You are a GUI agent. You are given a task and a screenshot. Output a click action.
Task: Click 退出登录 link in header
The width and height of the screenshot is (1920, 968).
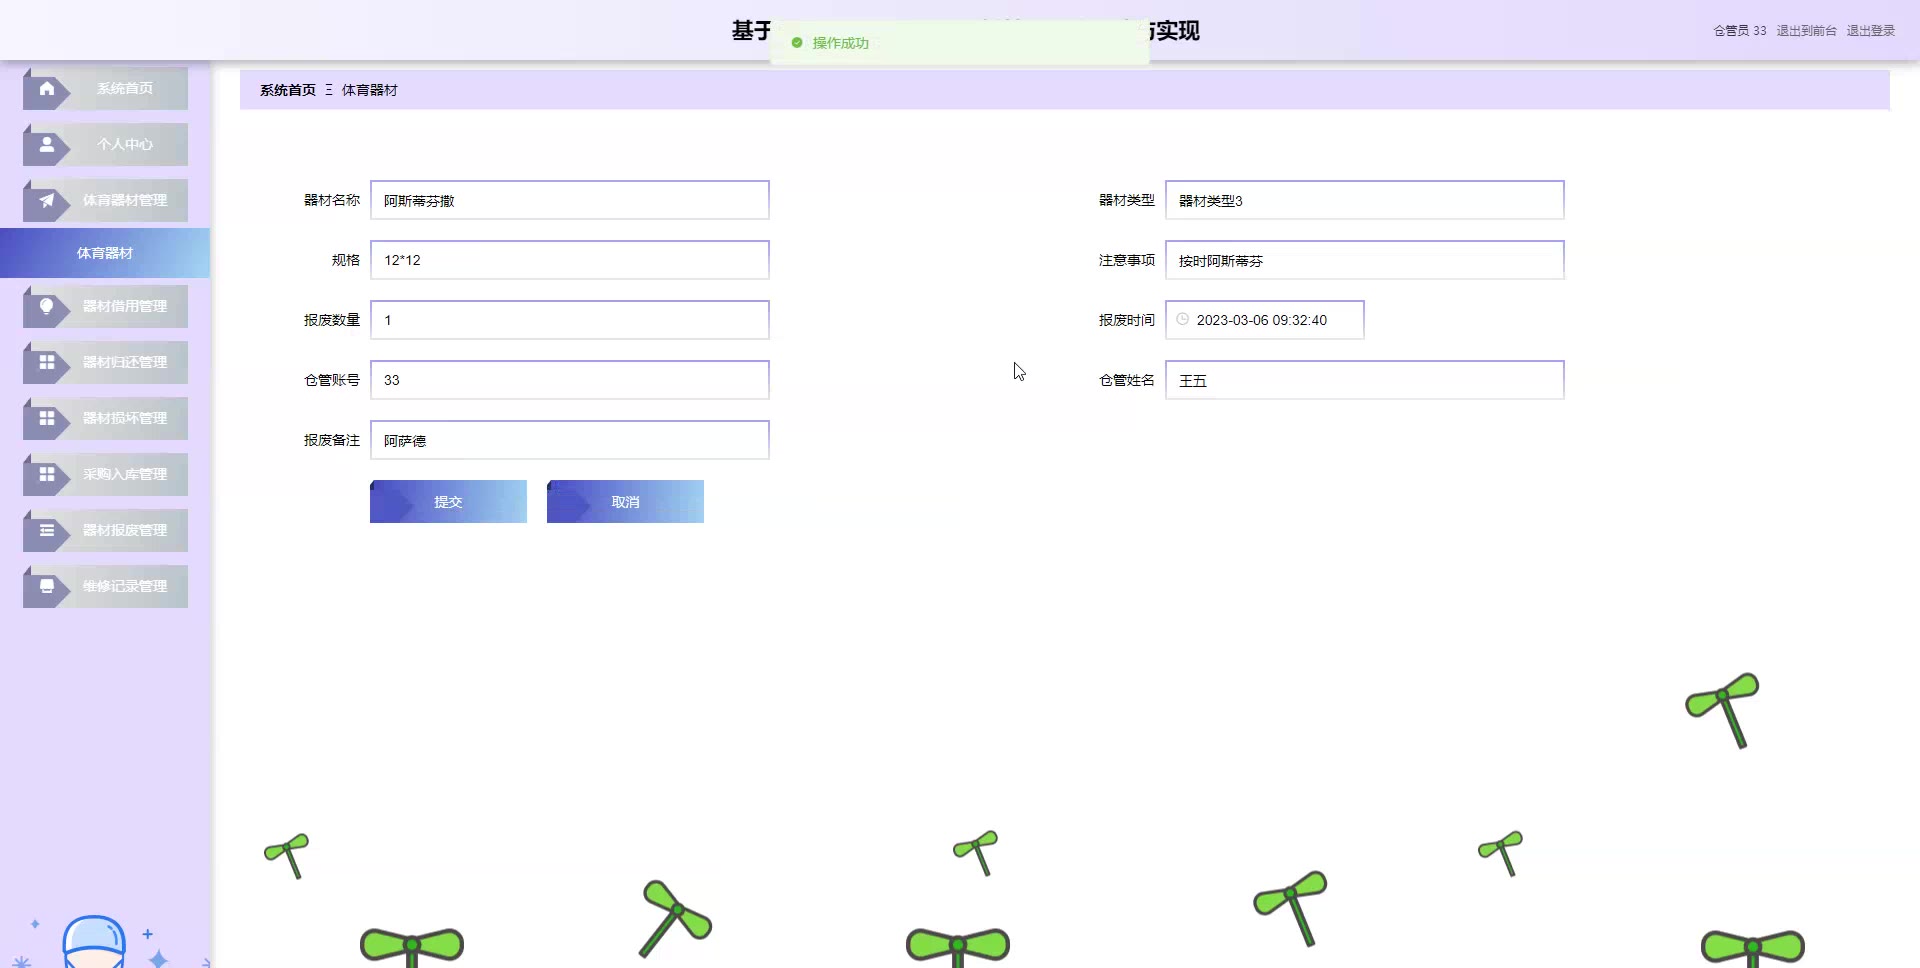pos(1870,31)
